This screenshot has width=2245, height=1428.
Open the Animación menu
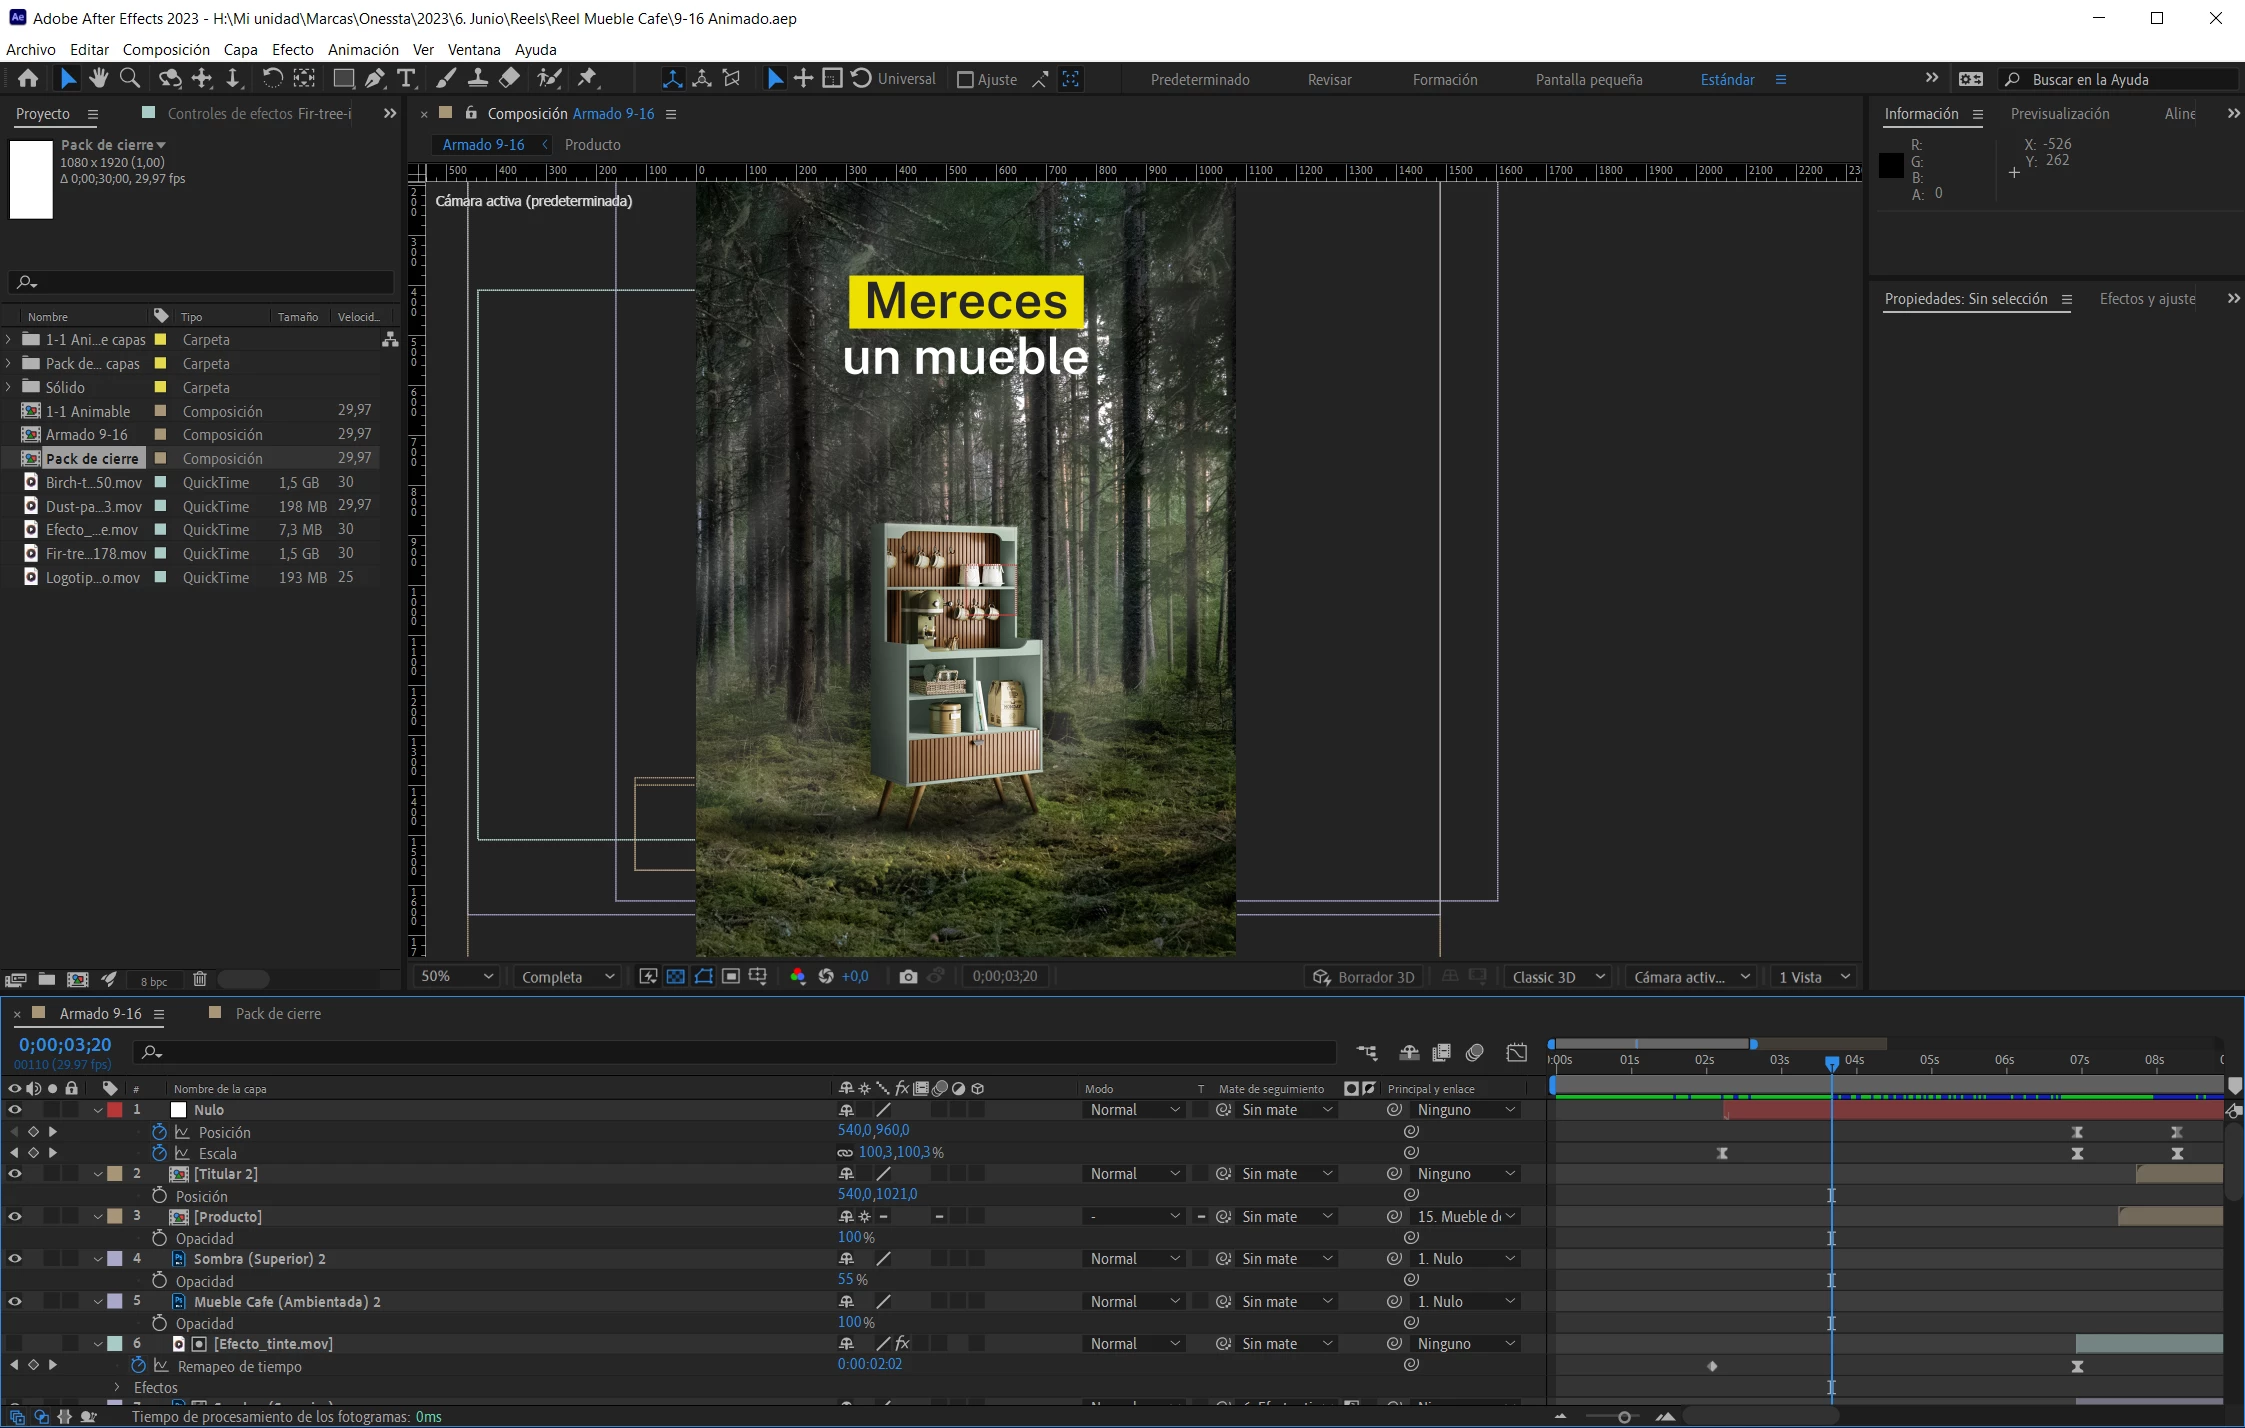click(x=363, y=49)
